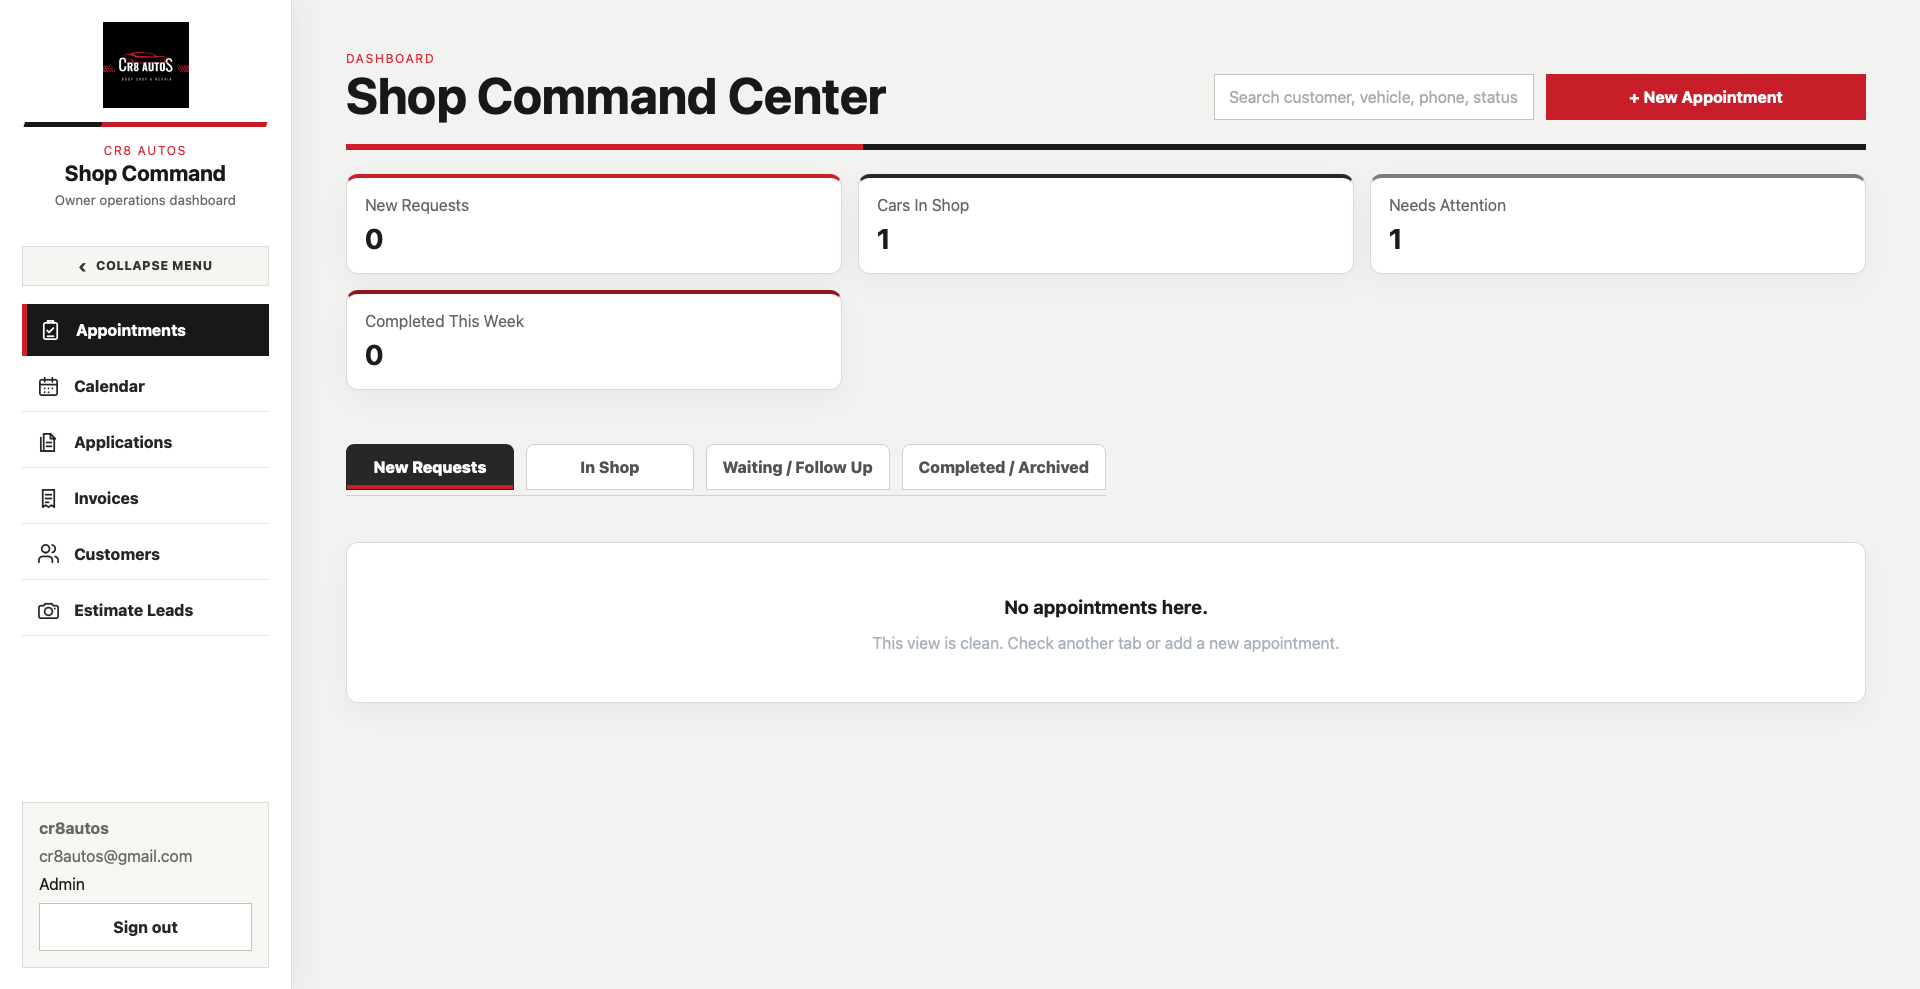This screenshot has width=1920, height=989.
Task: Open the Customers list
Action: [x=146, y=554]
